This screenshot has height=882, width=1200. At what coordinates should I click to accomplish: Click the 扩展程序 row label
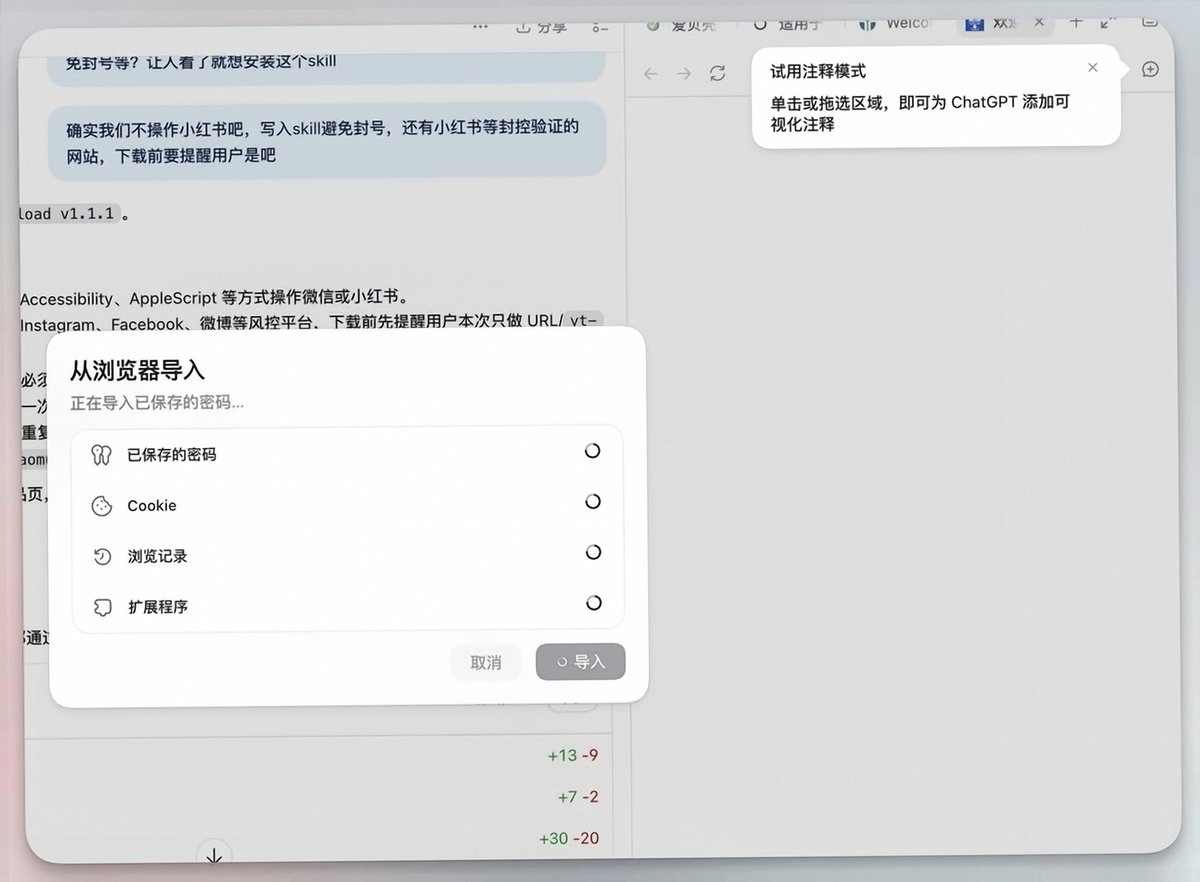click(157, 607)
